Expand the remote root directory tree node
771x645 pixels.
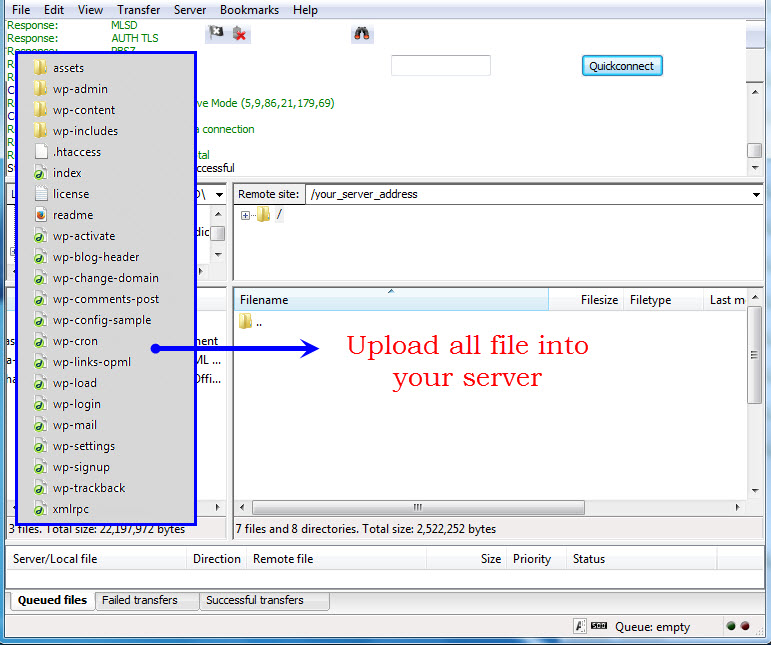coord(246,215)
